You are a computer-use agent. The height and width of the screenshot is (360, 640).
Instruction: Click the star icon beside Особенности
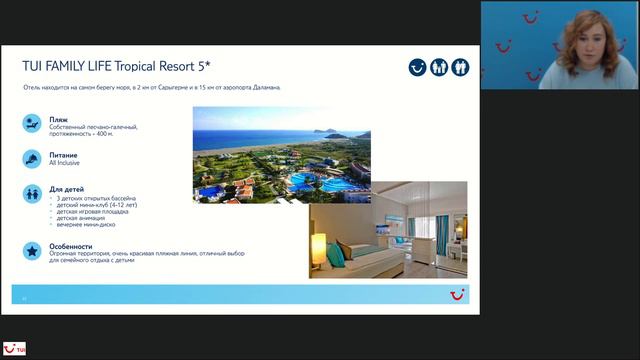(32, 251)
